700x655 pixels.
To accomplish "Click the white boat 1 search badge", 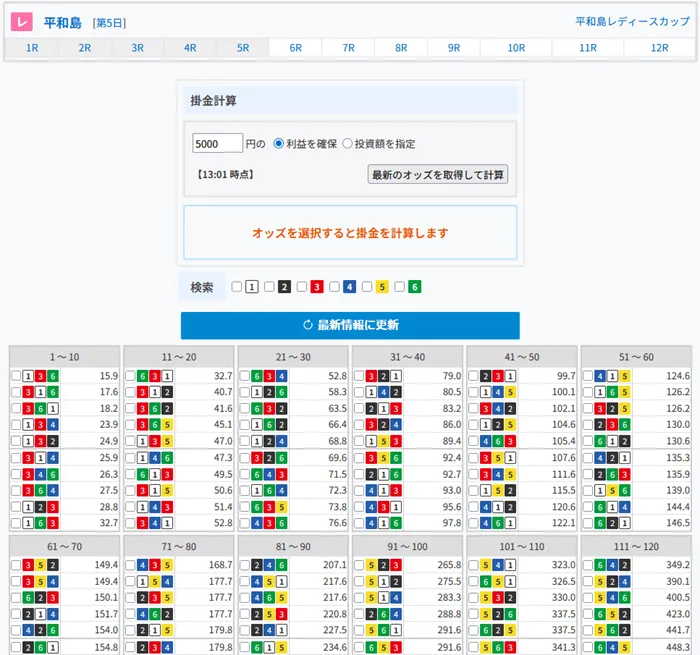I will pos(252,287).
